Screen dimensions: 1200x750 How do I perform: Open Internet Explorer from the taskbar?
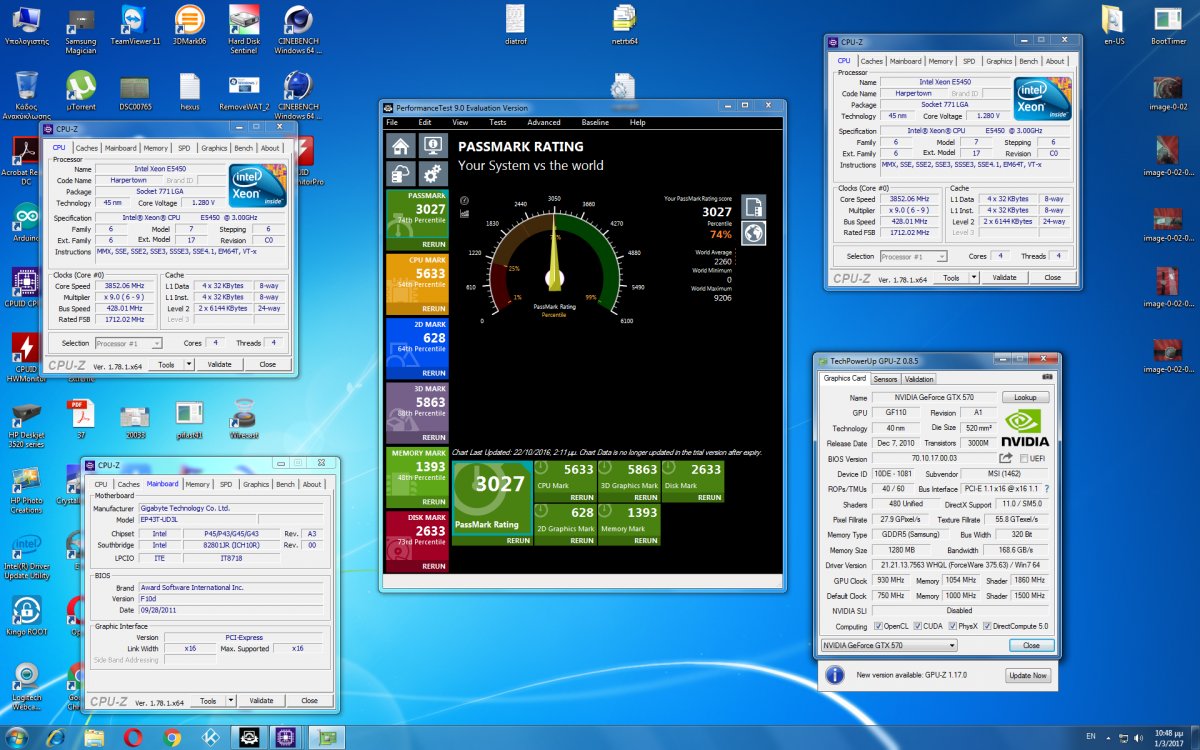55,737
